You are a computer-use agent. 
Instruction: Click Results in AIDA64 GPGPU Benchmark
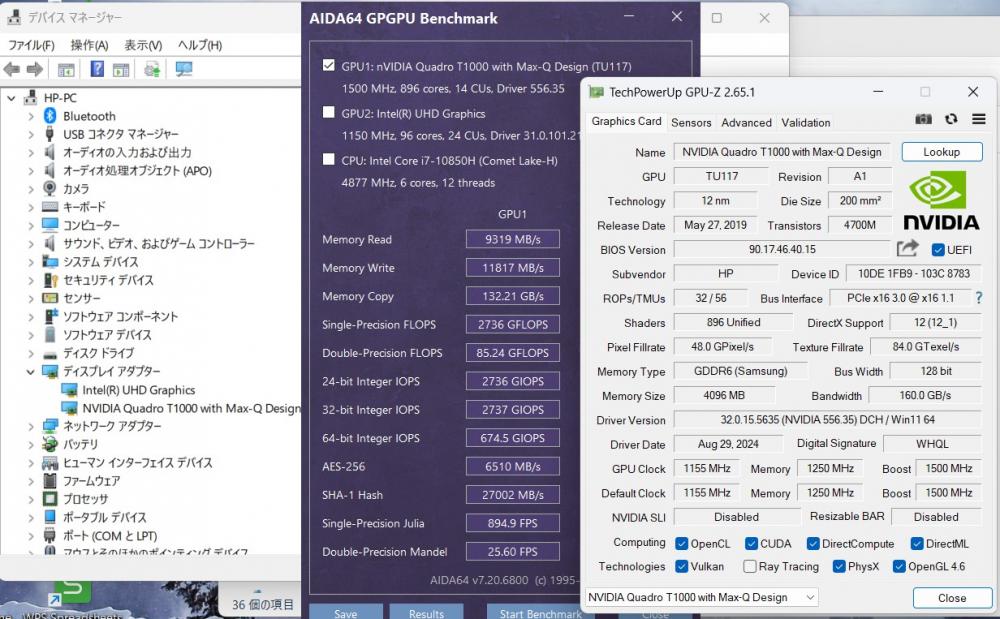point(426,613)
